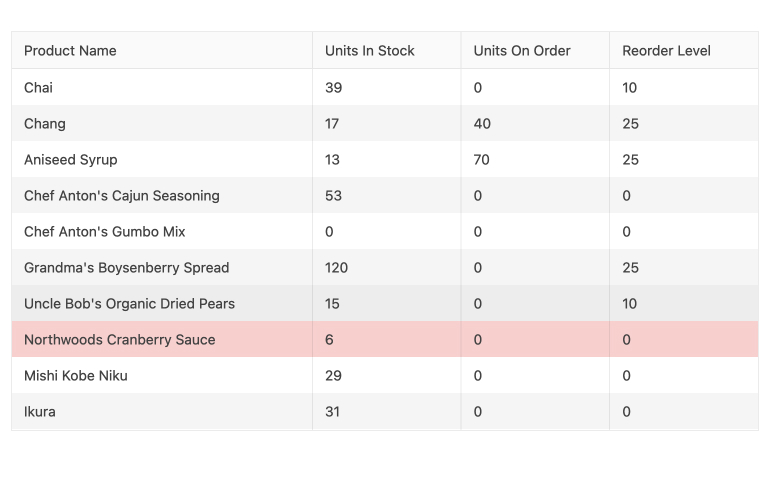Image resolution: width=770 pixels, height=491 pixels.
Task: Click units in stock value 31
Action: [332, 411]
